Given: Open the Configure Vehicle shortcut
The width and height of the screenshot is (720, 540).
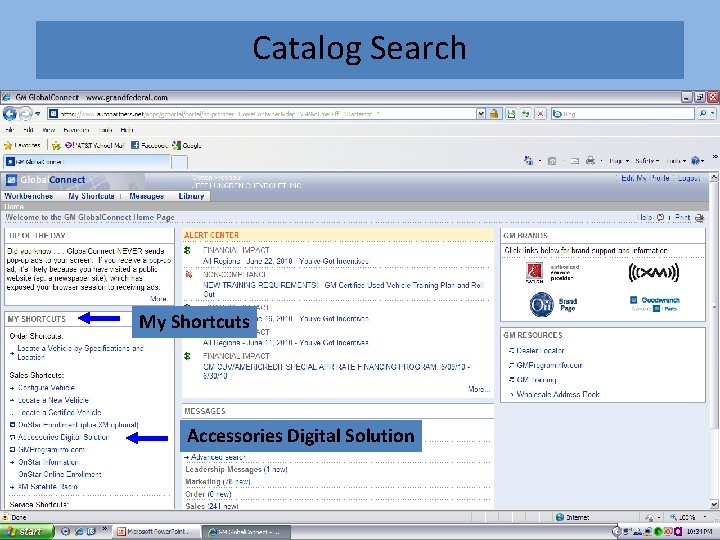Looking at the screenshot, I should 46,388.
